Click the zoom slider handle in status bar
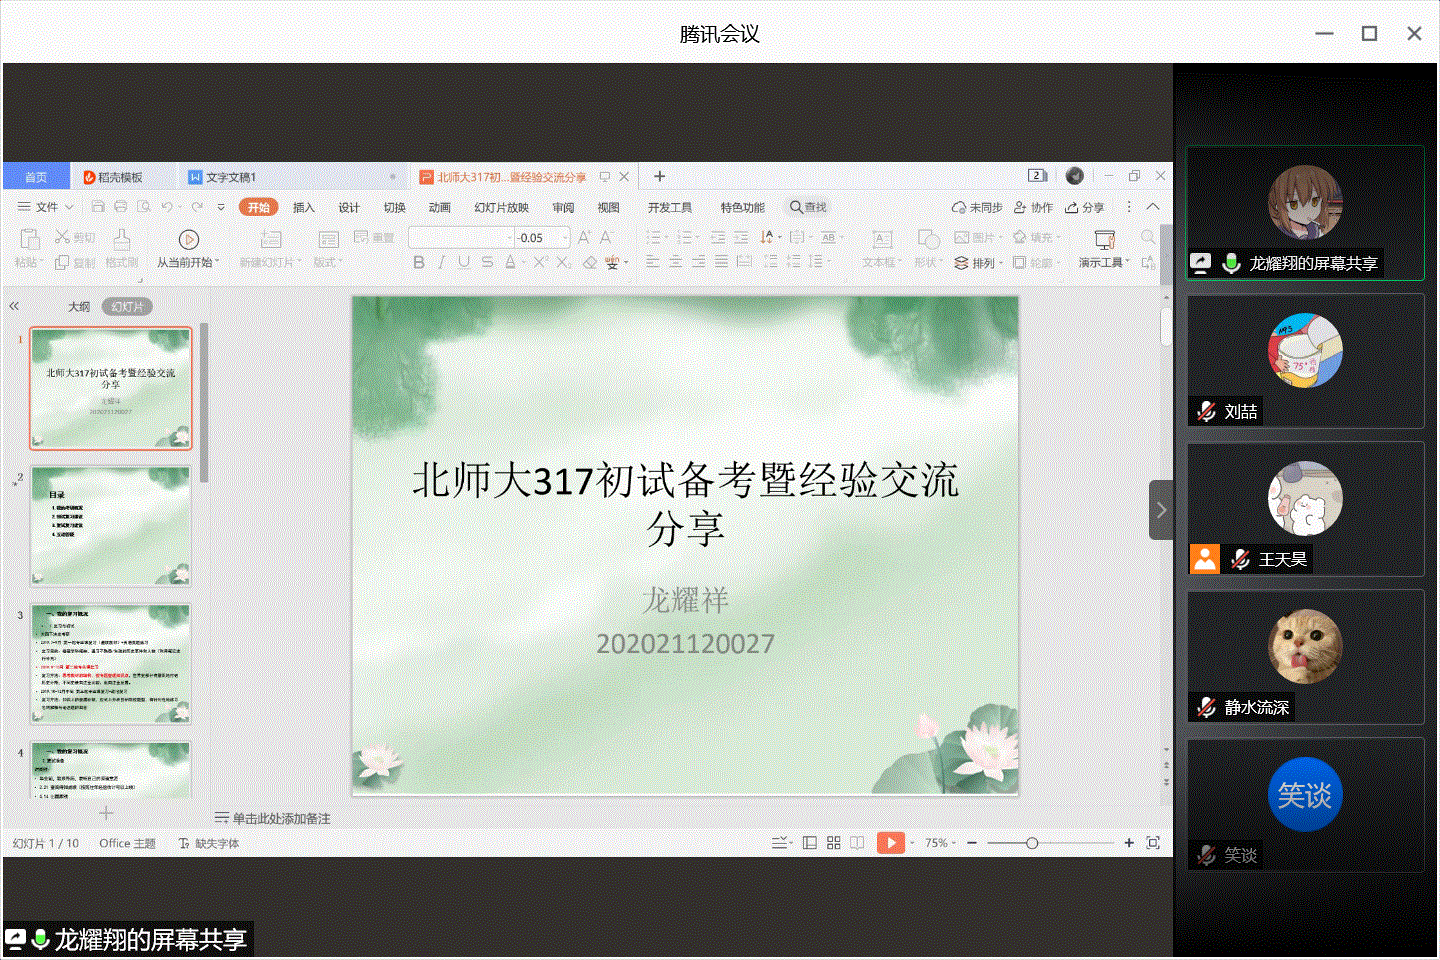 (1032, 843)
